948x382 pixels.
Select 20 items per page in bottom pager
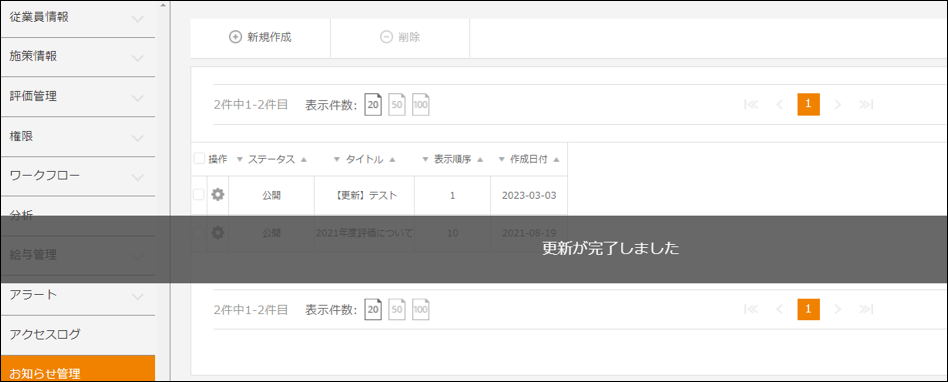click(x=374, y=309)
